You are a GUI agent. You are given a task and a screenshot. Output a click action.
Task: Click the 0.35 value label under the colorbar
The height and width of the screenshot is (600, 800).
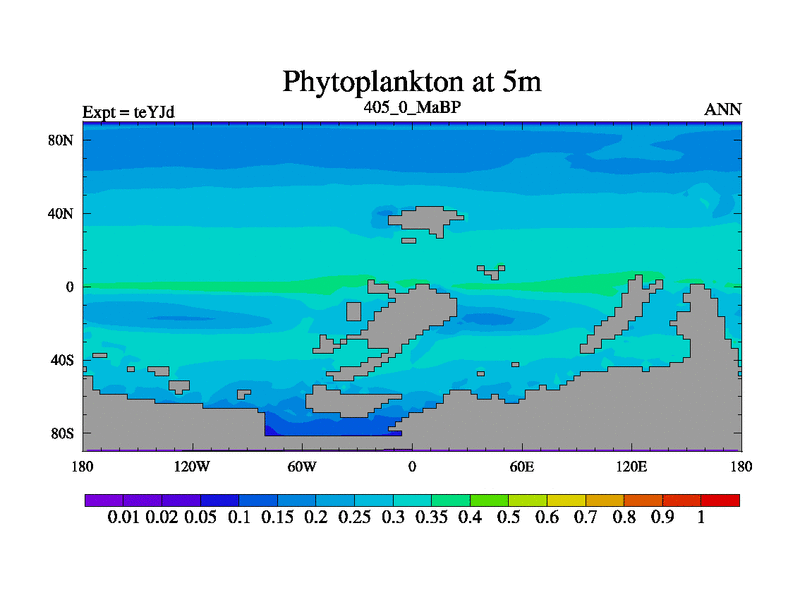(x=432, y=517)
